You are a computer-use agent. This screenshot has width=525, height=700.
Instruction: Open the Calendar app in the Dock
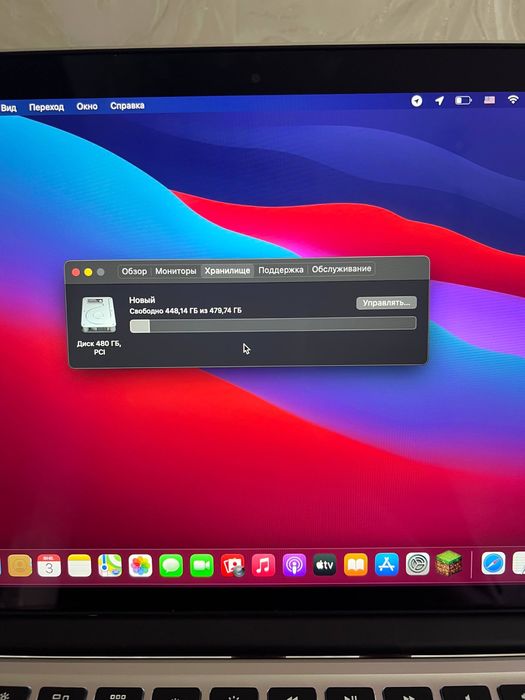tap(49, 565)
